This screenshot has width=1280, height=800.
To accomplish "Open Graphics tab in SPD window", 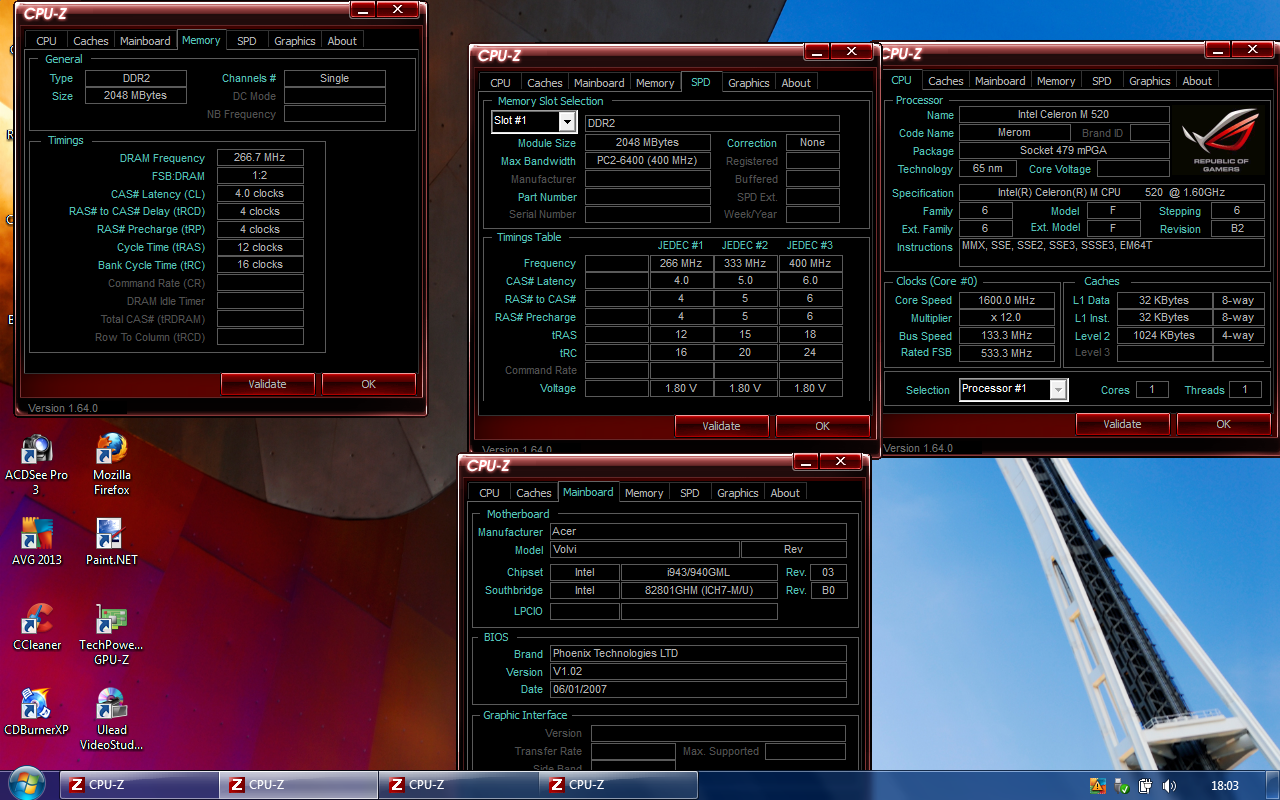I will [749, 83].
